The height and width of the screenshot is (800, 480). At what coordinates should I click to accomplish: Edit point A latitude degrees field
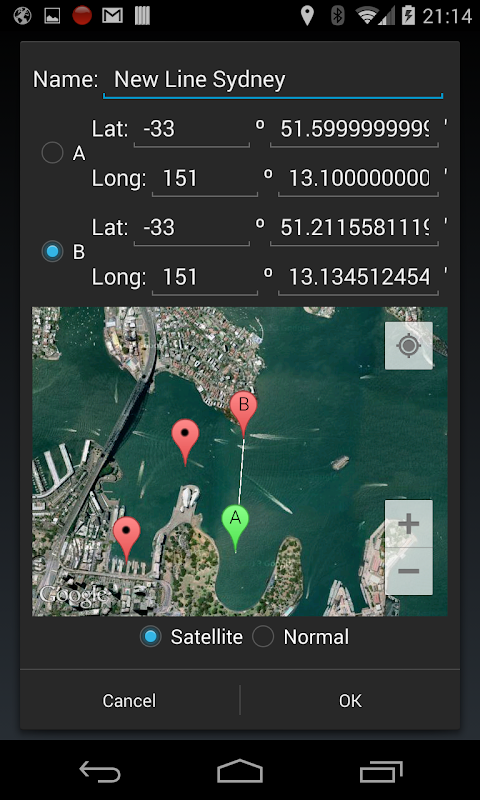click(x=192, y=130)
